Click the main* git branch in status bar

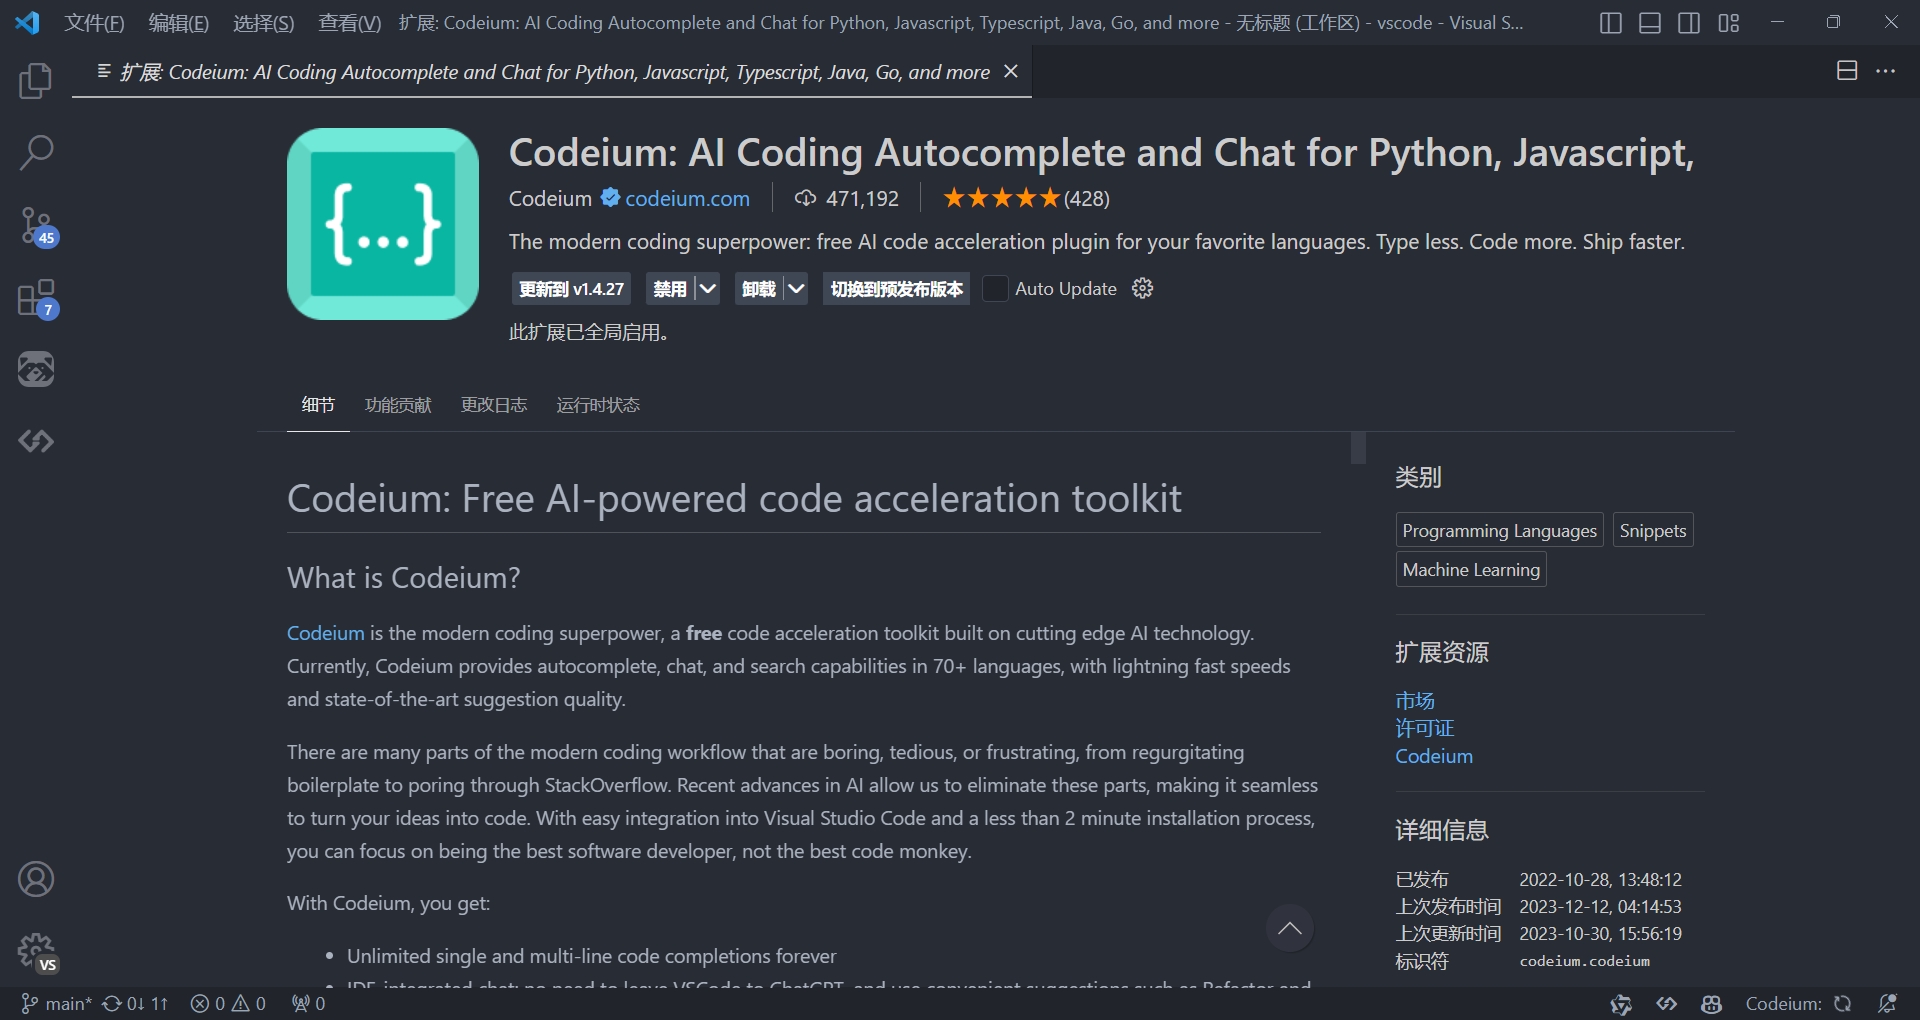point(56,1003)
